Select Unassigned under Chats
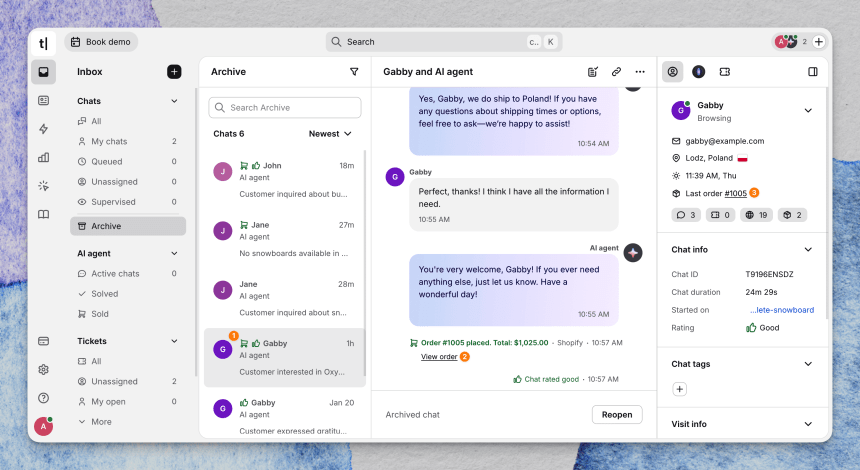Viewport: 860px width, 470px height. click(128, 182)
